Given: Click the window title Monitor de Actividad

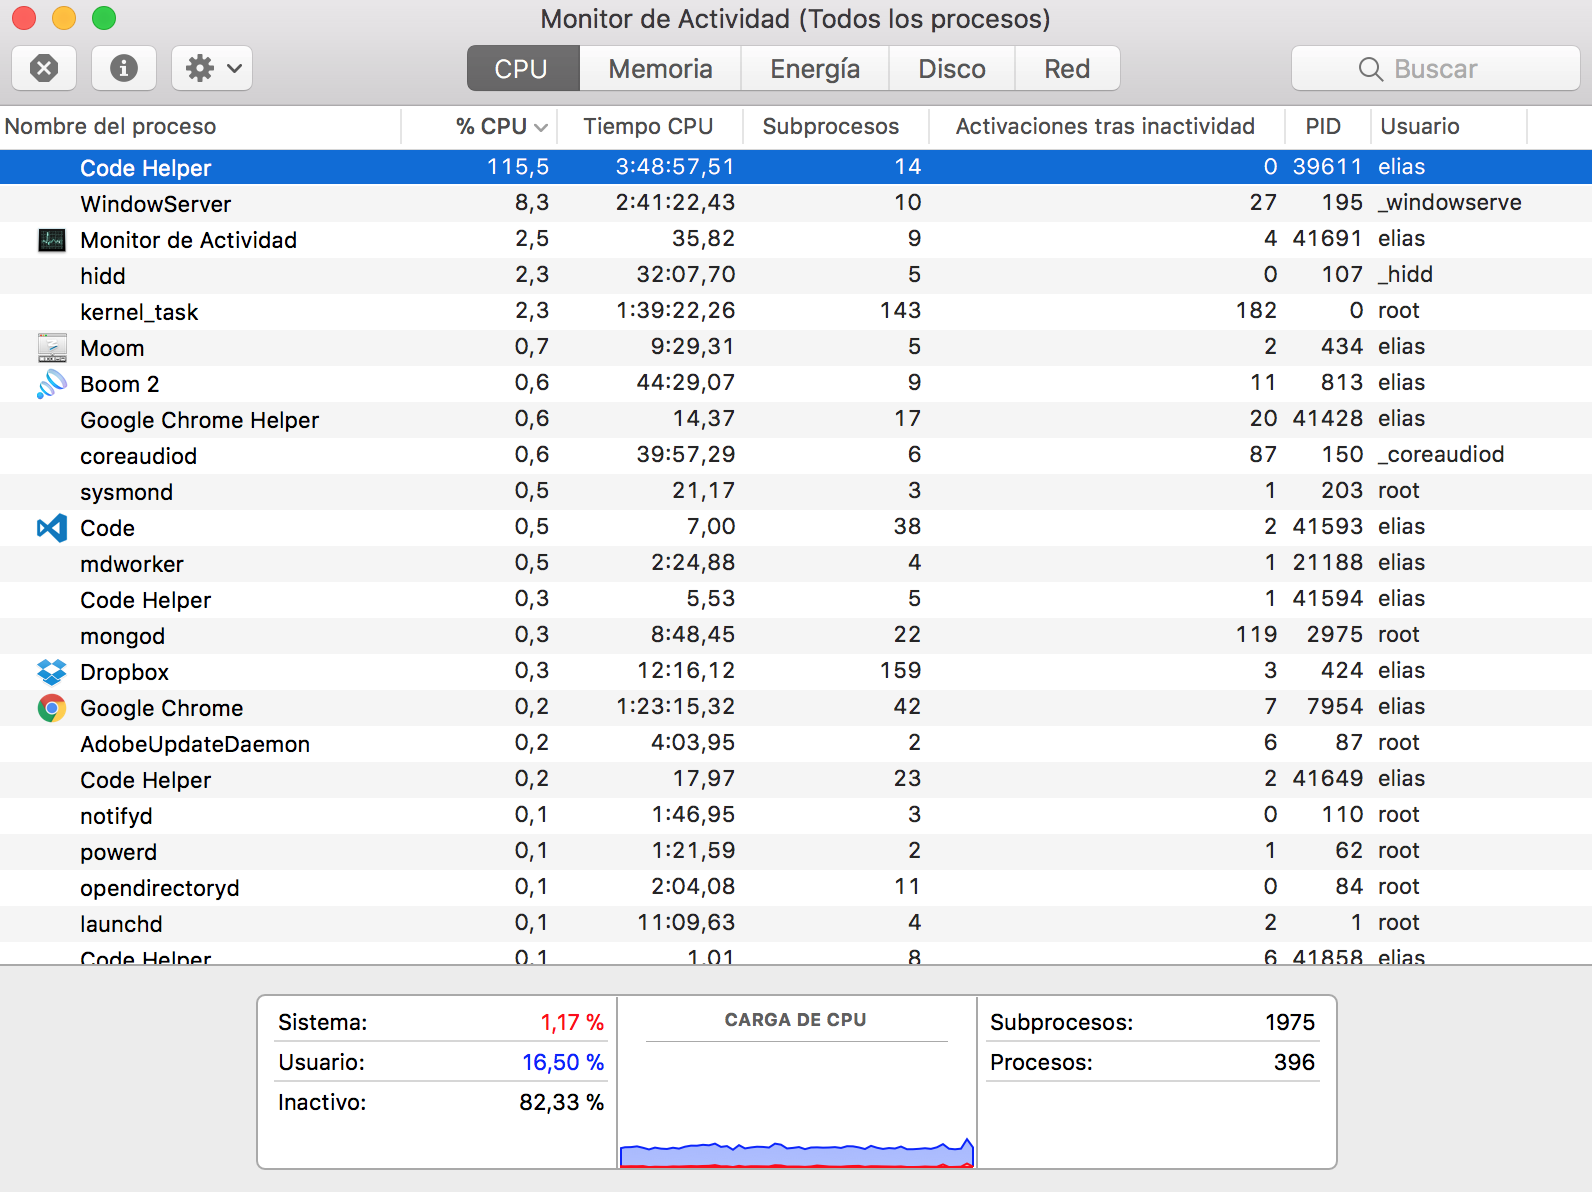Looking at the screenshot, I should (795, 19).
